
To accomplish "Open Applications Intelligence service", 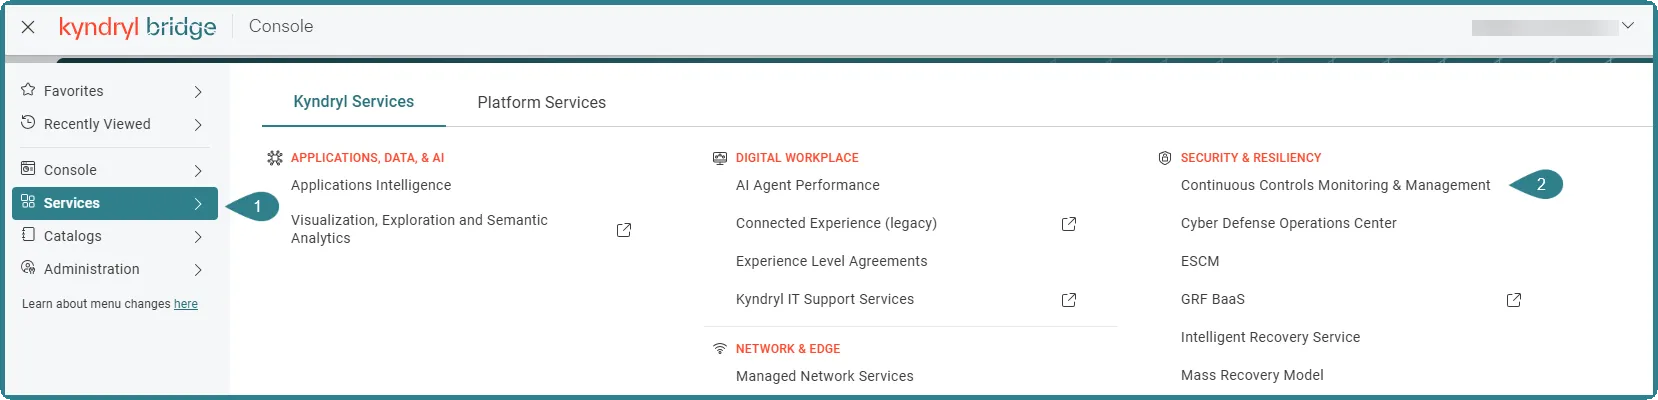I will (371, 185).
